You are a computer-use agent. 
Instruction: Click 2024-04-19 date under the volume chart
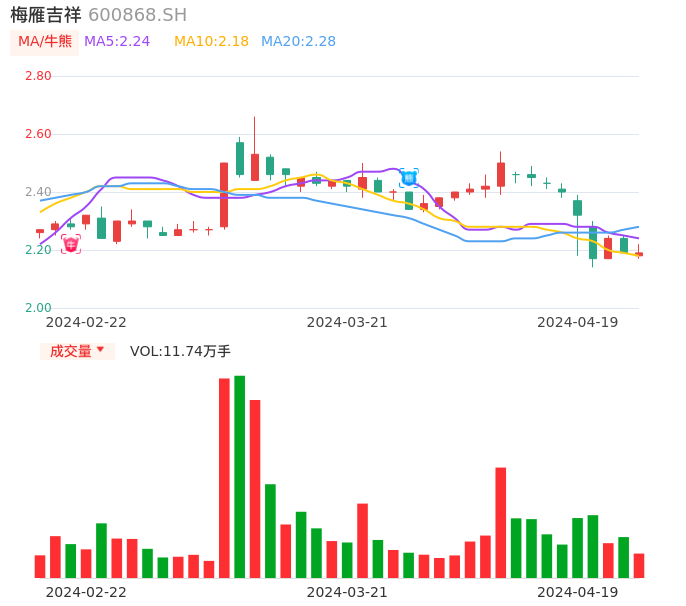(x=578, y=592)
